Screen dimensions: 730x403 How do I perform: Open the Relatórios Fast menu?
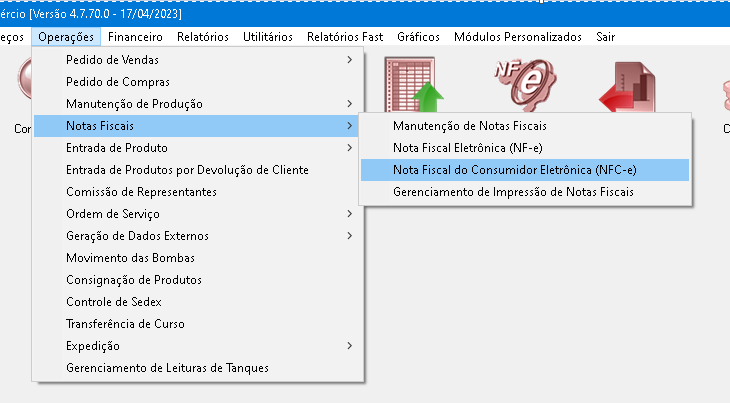coord(345,37)
